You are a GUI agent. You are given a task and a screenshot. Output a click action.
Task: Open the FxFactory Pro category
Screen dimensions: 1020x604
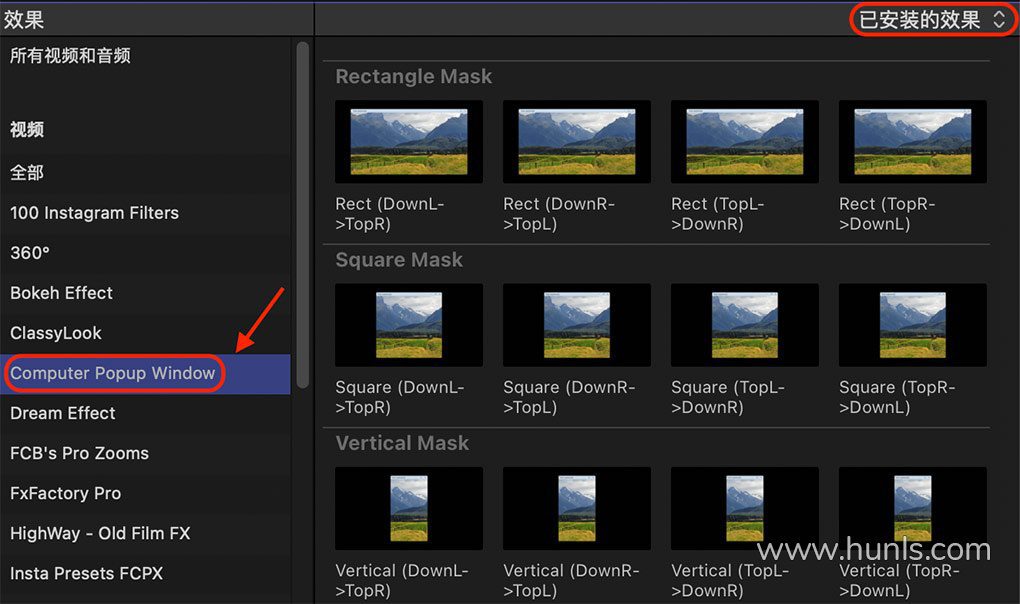coord(65,493)
